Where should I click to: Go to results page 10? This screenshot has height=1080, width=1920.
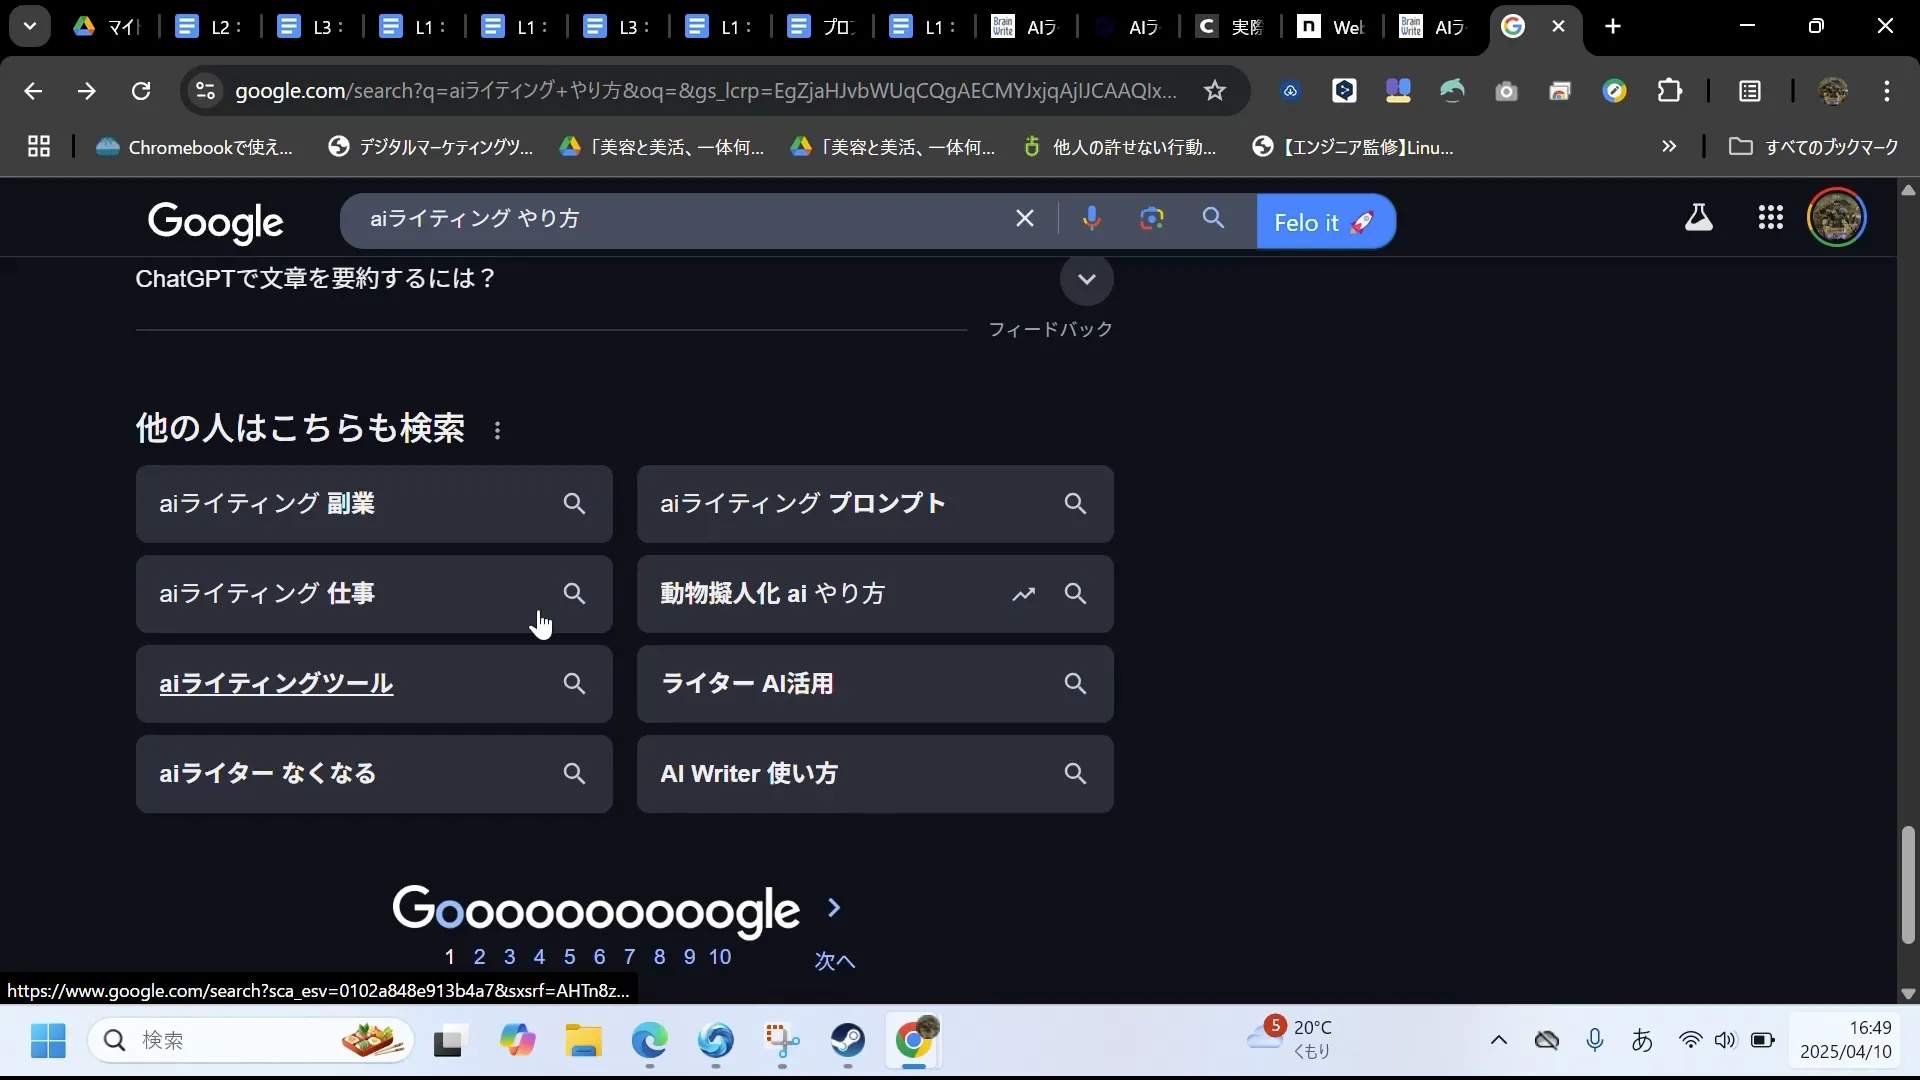click(720, 957)
